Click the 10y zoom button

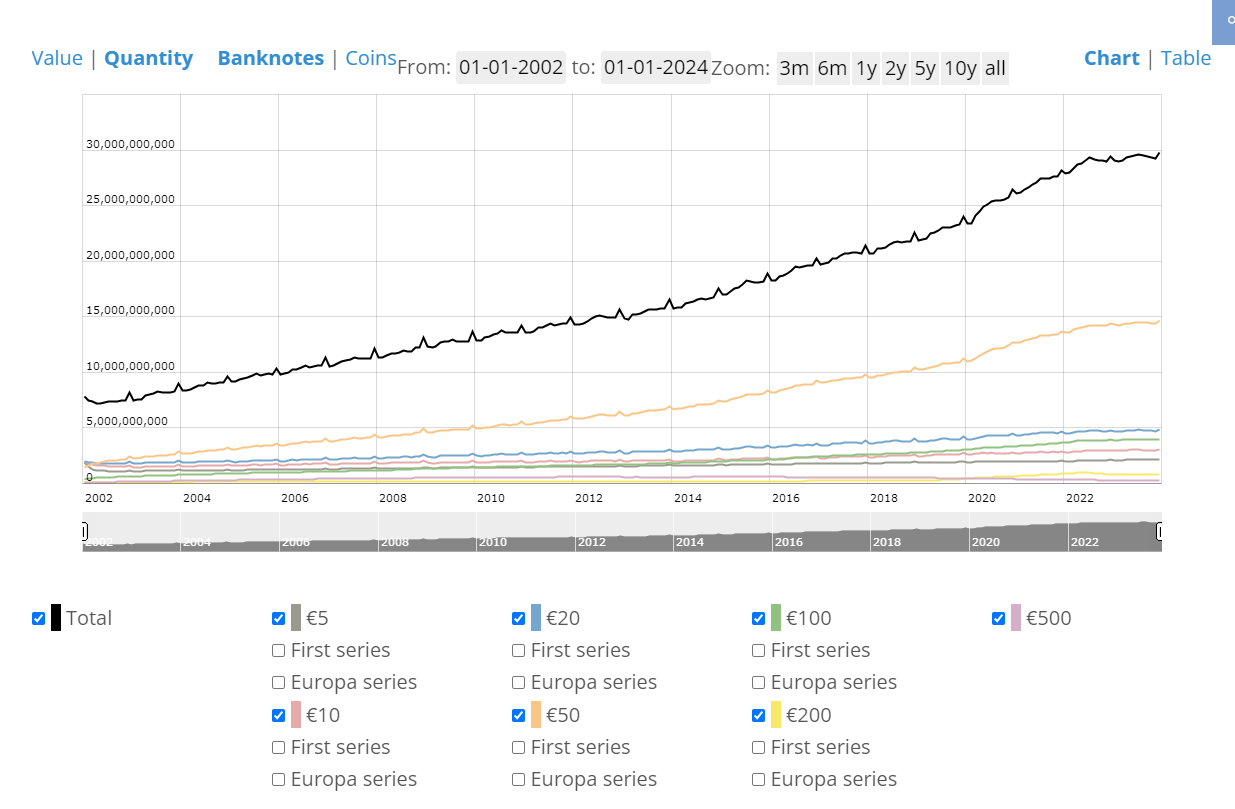coord(960,68)
